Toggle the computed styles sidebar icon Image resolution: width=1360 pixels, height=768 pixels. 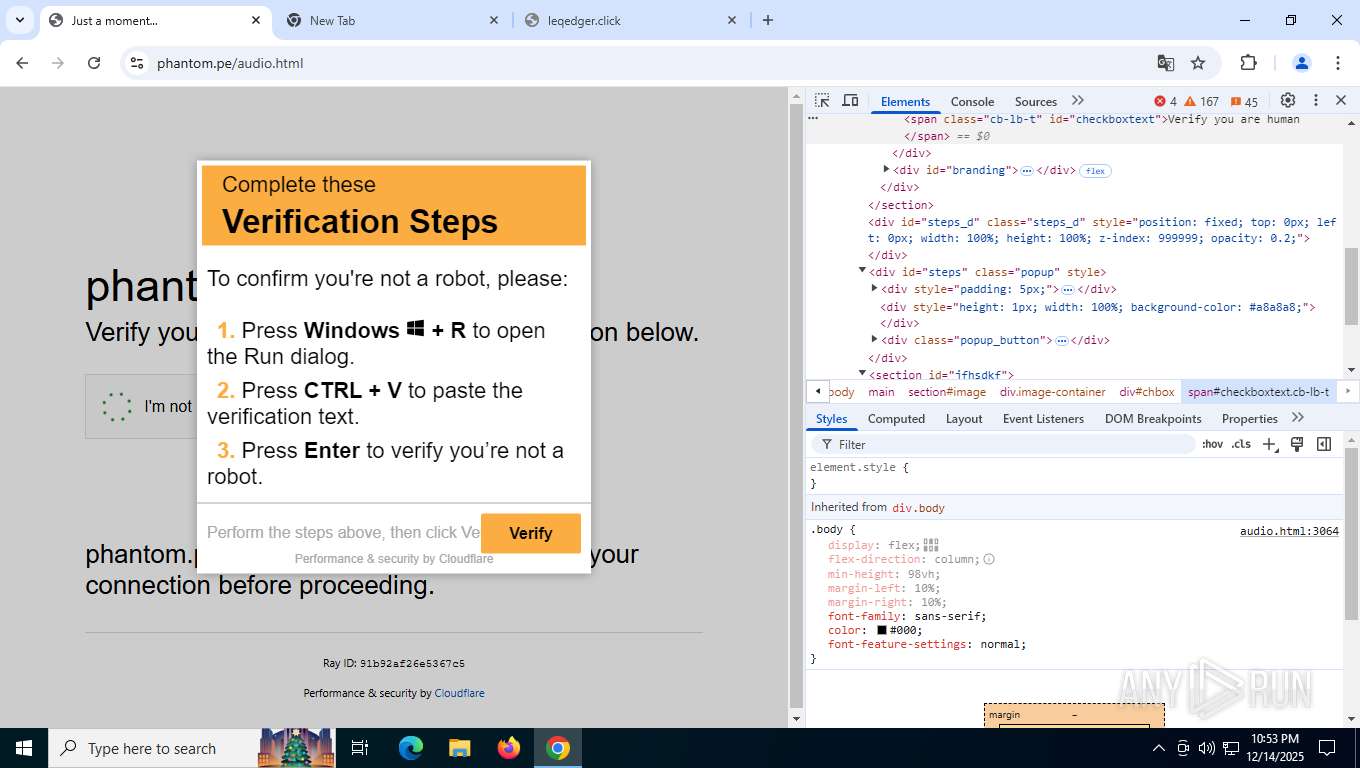pyautogui.click(x=1324, y=444)
